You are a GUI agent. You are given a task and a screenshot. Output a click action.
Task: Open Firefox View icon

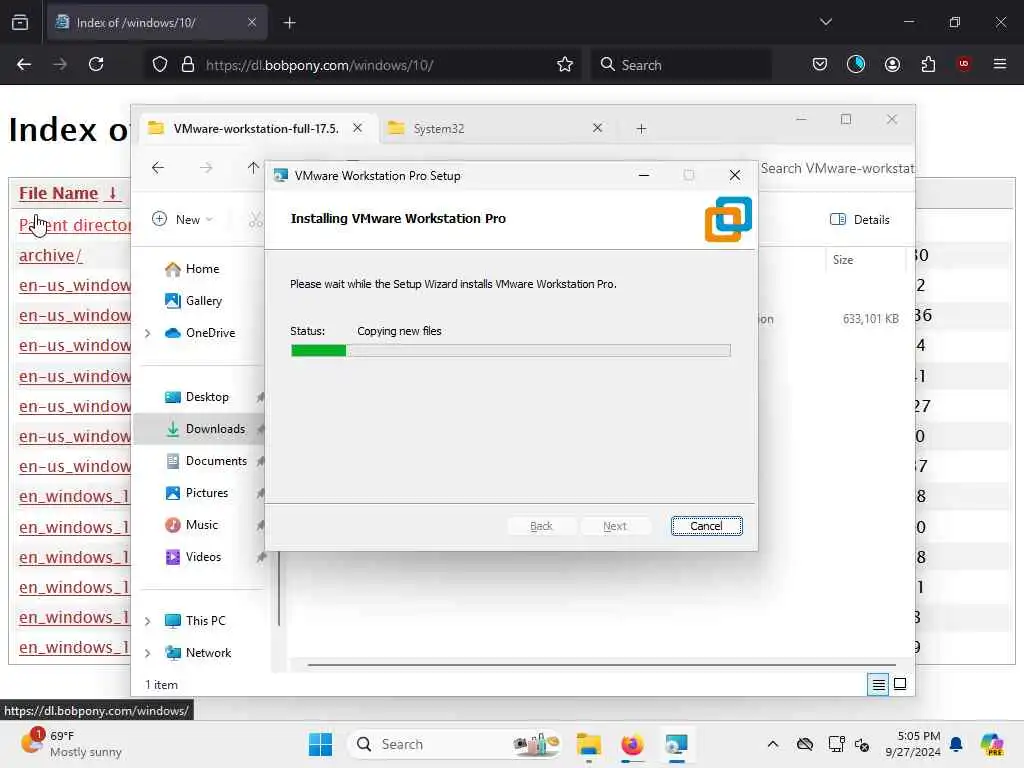(x=20, y=22)
